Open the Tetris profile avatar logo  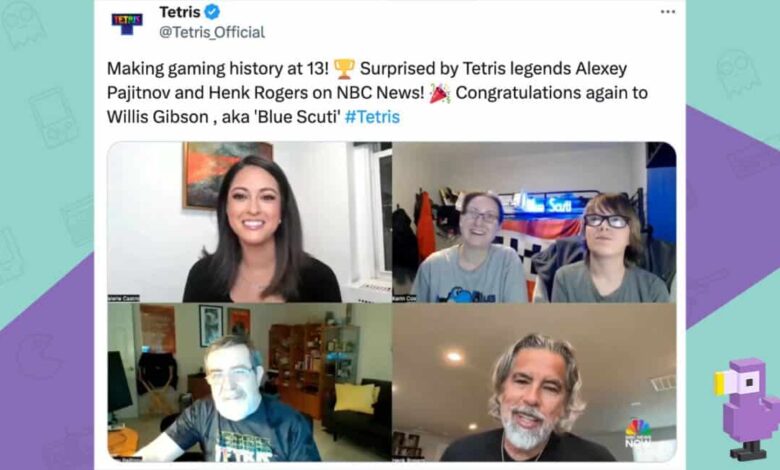(127, 23)
